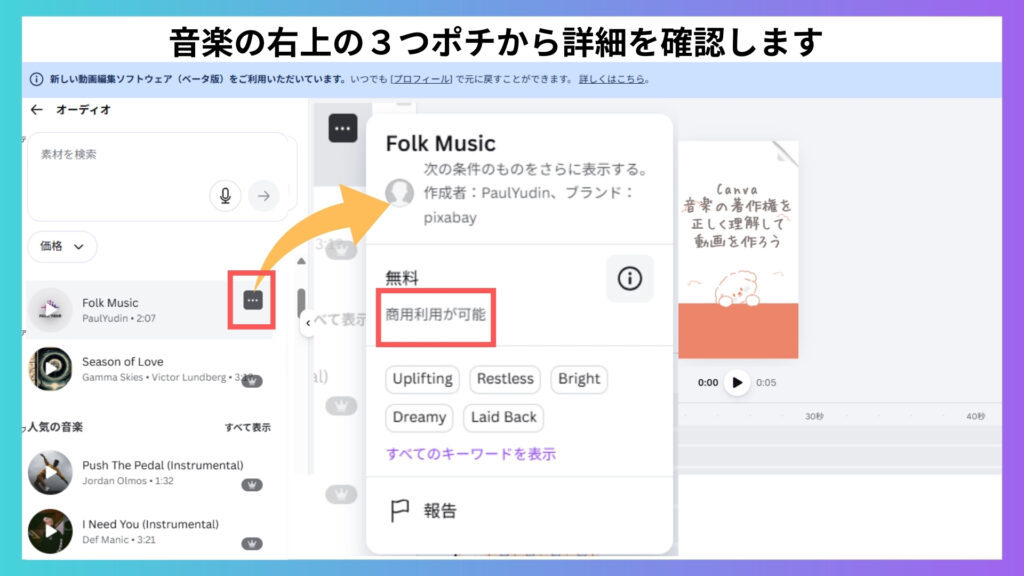The height and width of the screenshot is (576, 1024).
Task: Open the 価格 price filter dropdown
Action: [62, 245]
